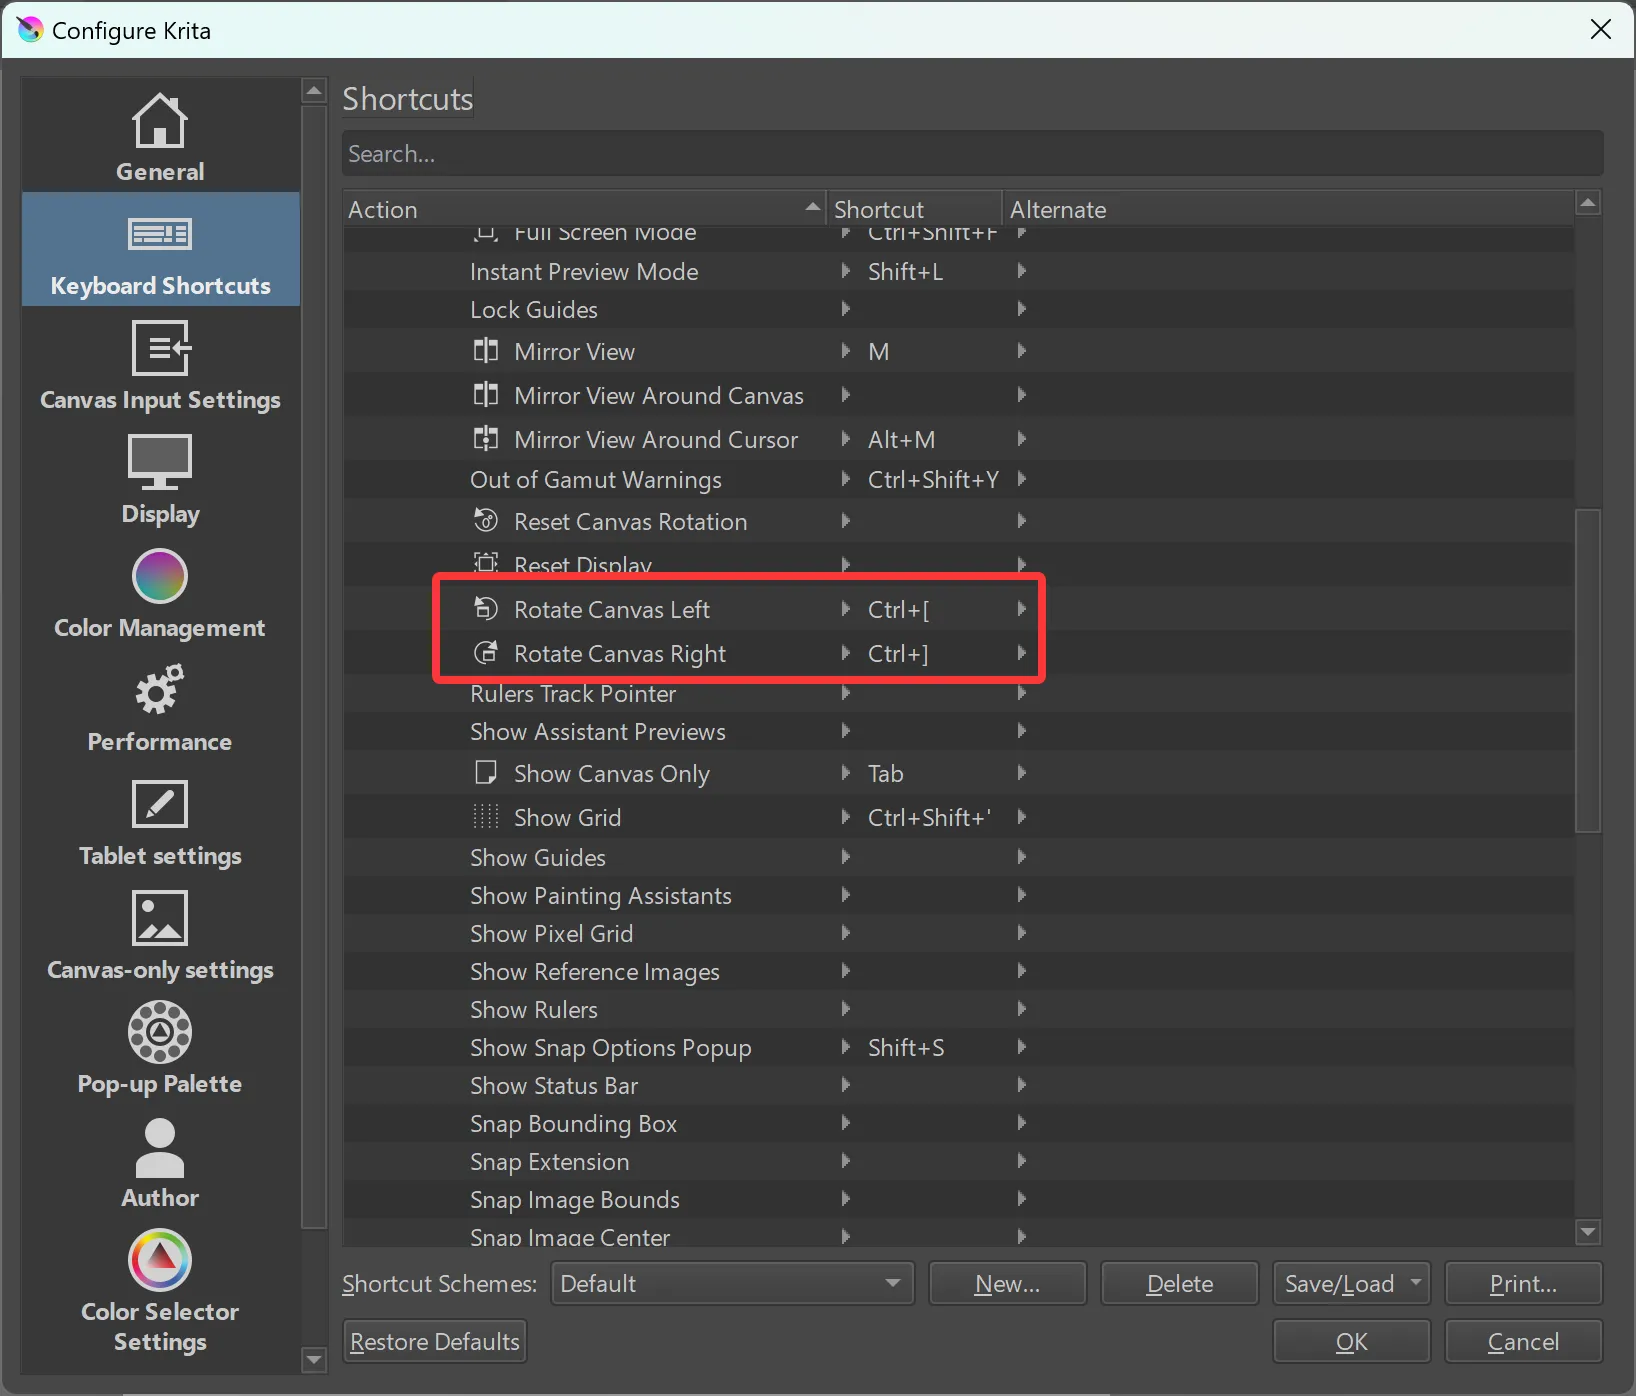Click the Alt+M shortcut value

tap(902, 439)
